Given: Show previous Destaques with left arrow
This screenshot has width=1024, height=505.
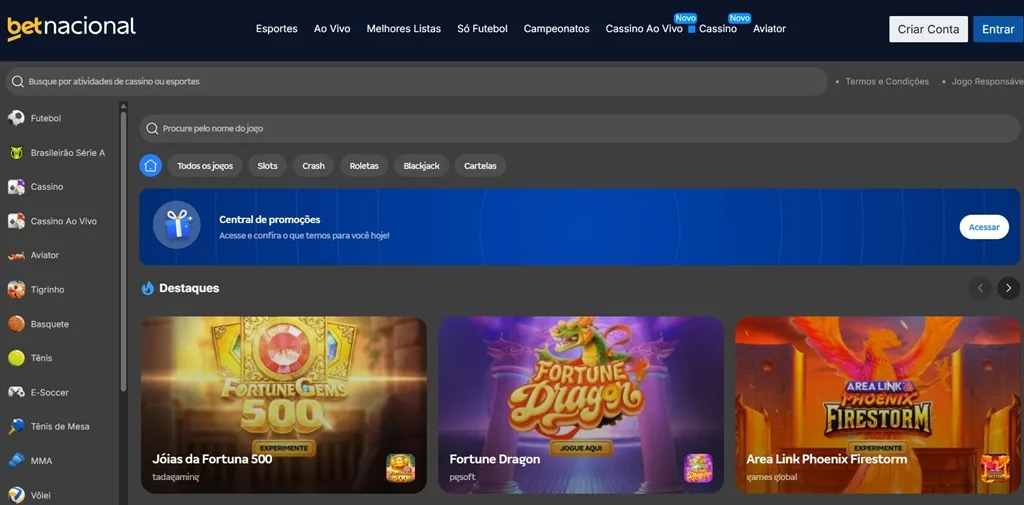Looking at the screenshot, I should [980, 288].
